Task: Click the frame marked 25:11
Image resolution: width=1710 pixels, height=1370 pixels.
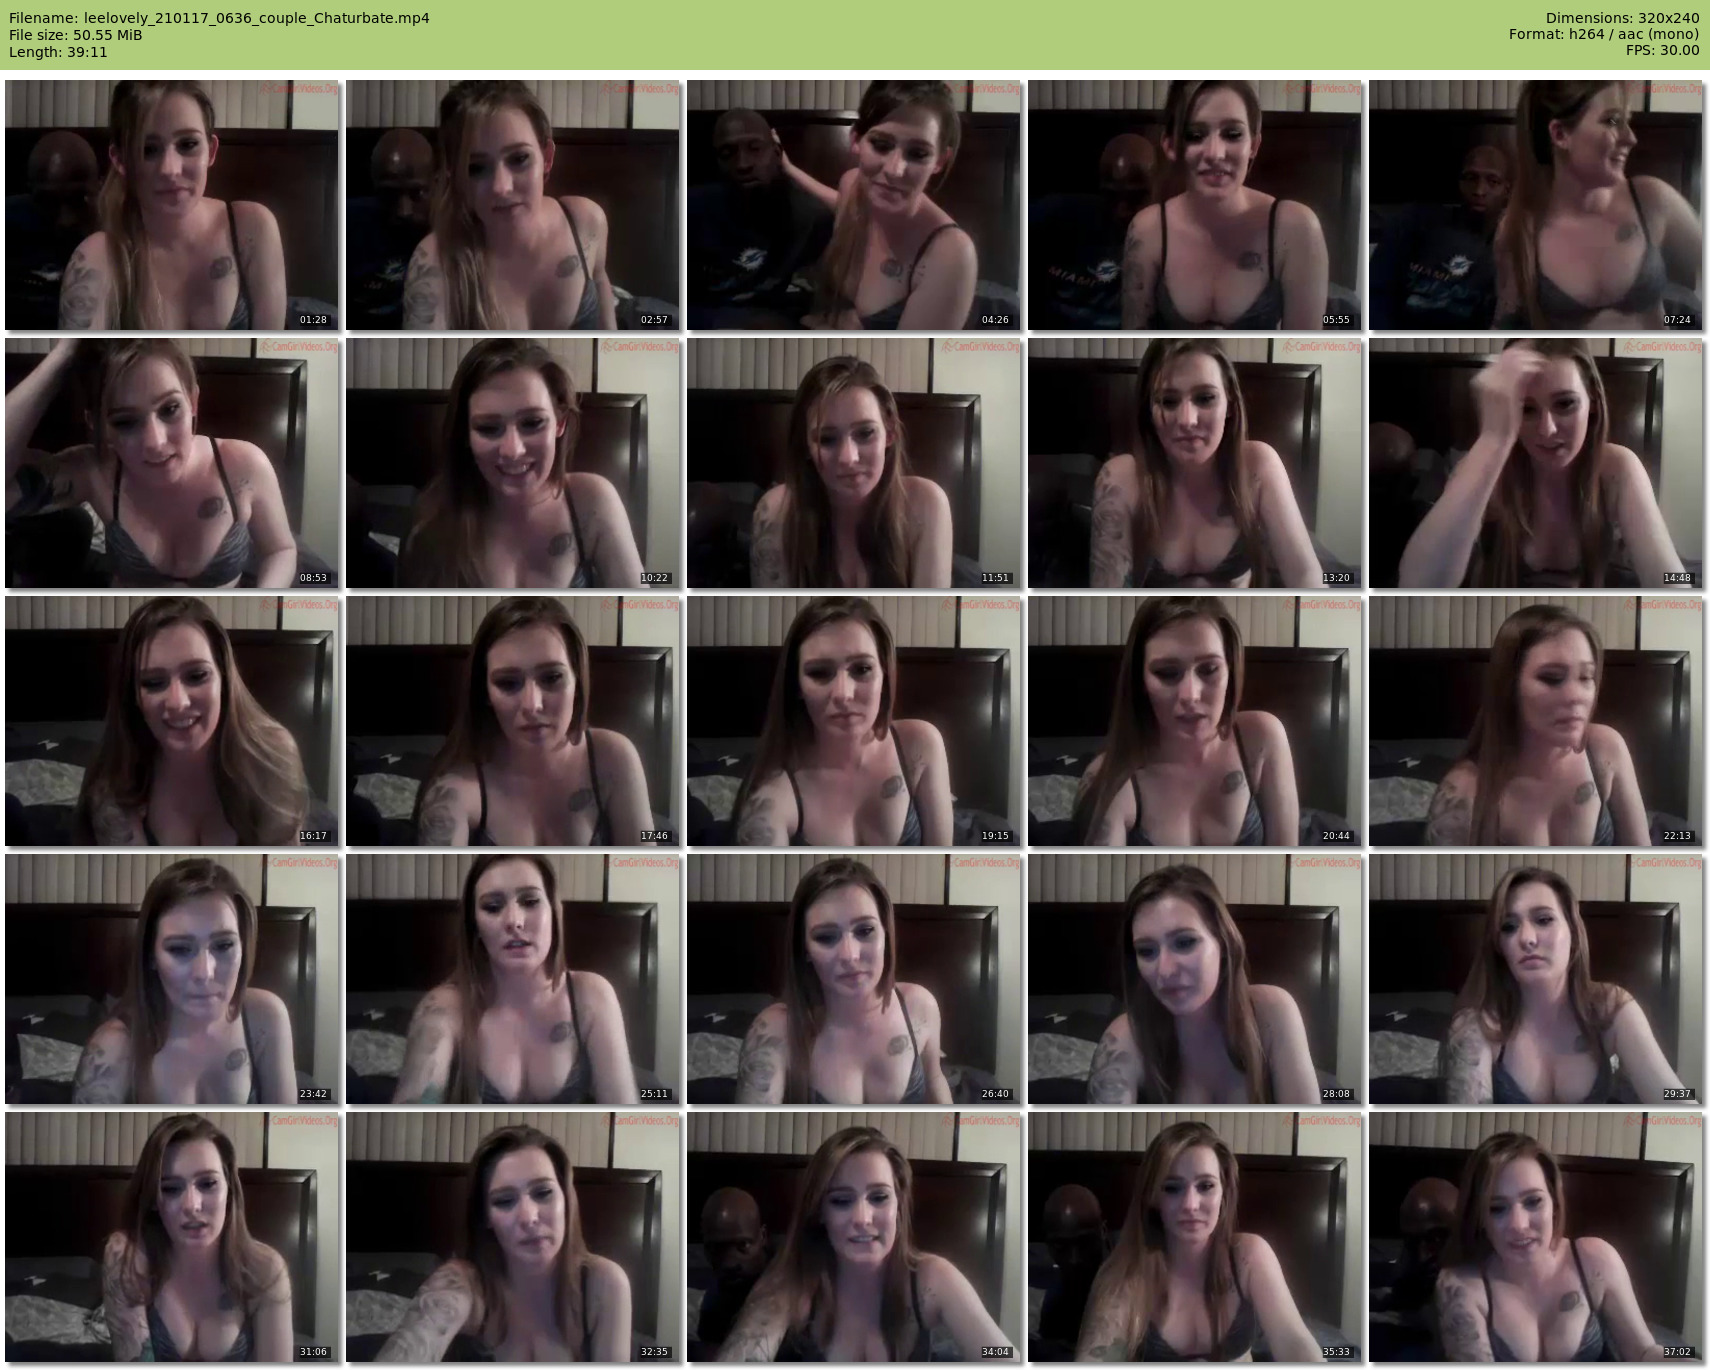Action: point(513,979)
